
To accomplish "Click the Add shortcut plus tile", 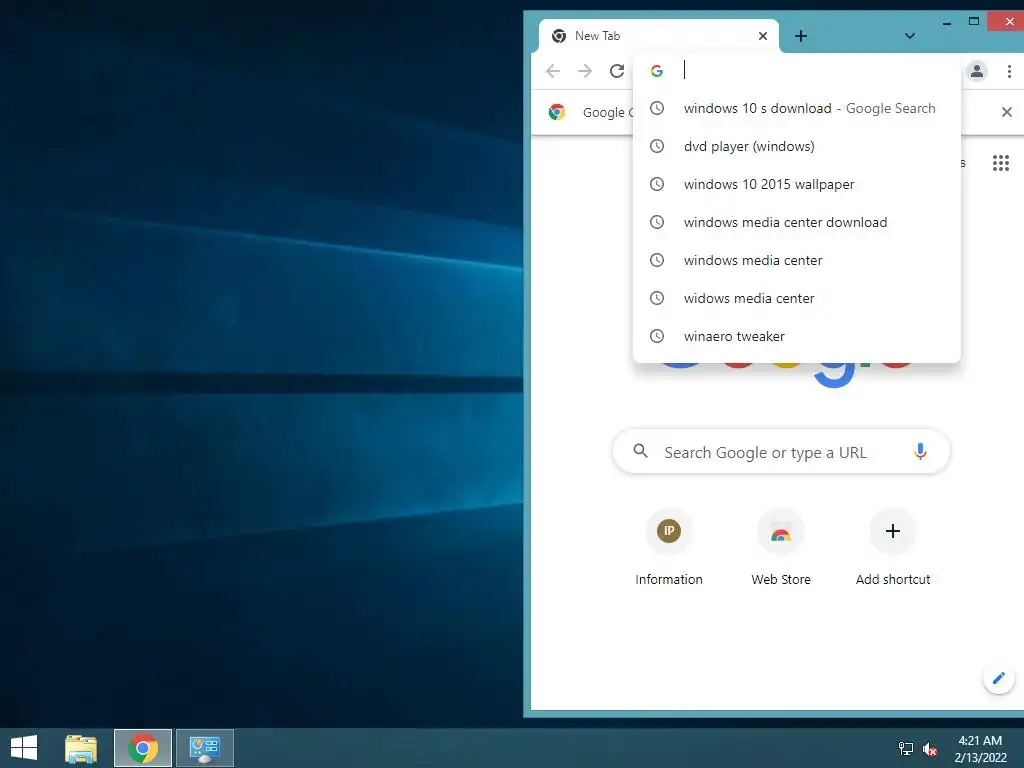I will (x=893, y=530).
